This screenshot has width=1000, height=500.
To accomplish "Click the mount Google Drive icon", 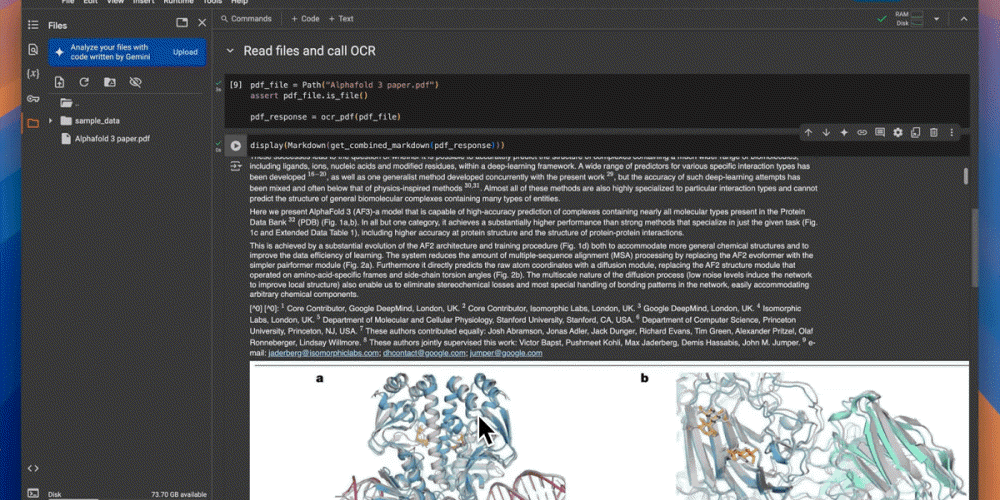I will click(x=110, y=82).
